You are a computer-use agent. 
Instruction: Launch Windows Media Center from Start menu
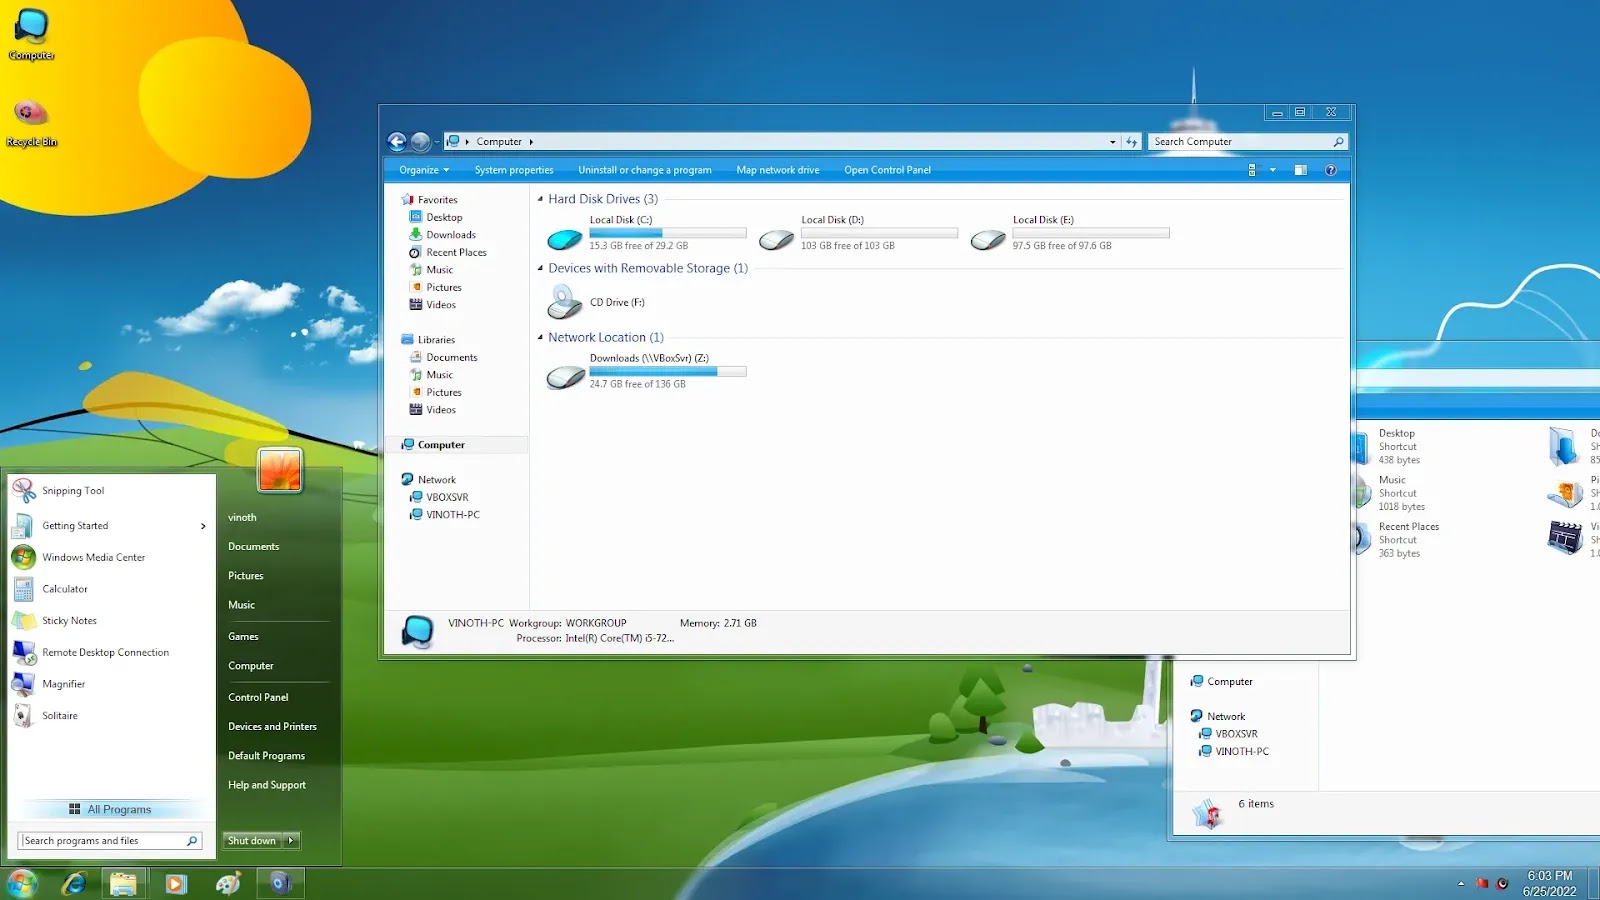pos(112,557)
